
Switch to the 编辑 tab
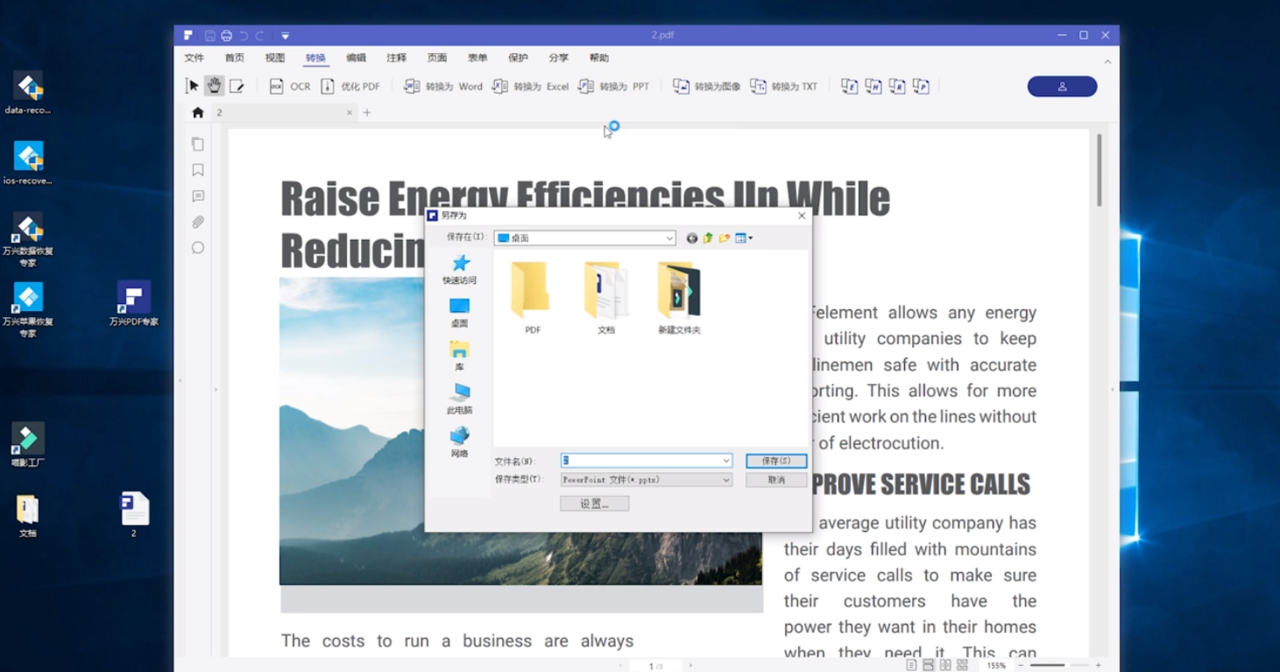356,58
